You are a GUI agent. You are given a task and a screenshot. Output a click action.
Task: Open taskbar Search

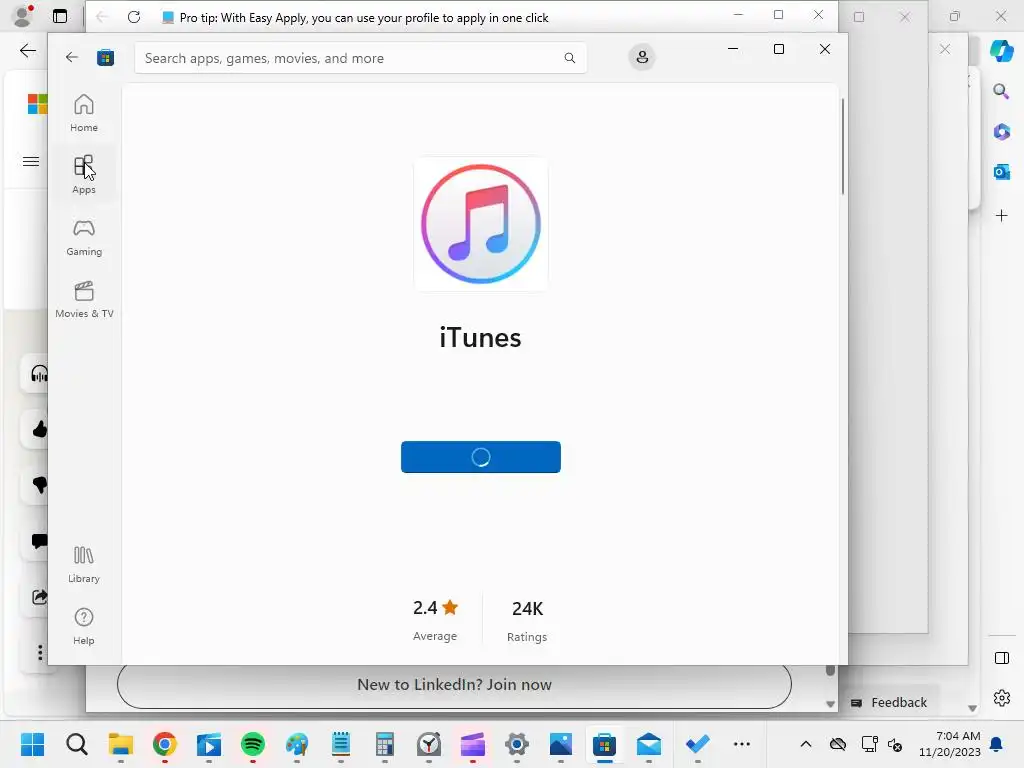tap(76, 744)
